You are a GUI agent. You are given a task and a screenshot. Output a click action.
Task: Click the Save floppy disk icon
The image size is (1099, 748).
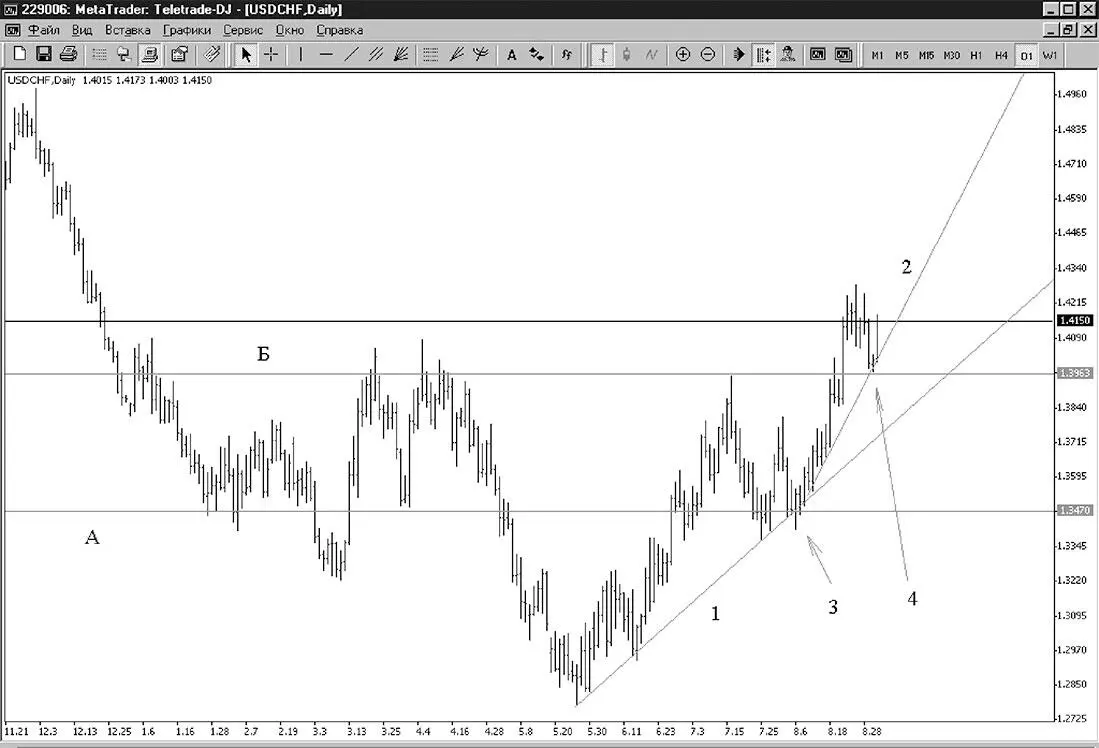(43, 54)
